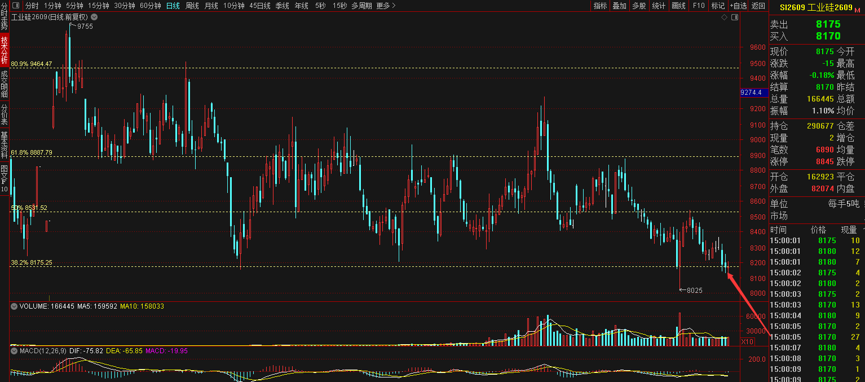
Task: Click the 返回 back button
Action: click(x=758, y=6)
